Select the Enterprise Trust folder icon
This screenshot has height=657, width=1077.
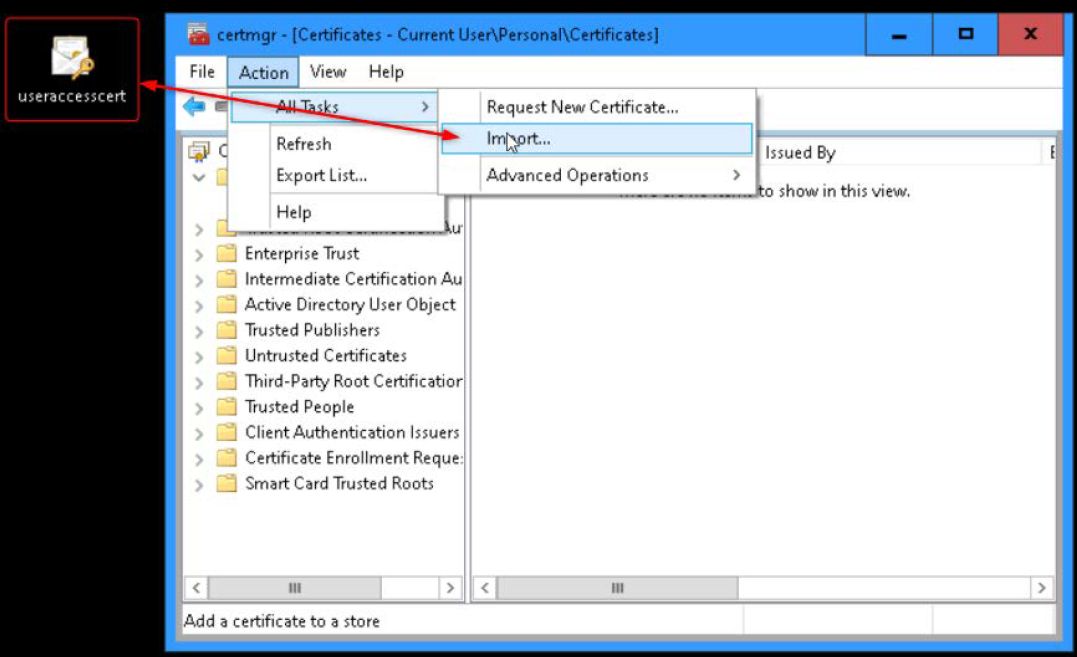pos(226,254)
